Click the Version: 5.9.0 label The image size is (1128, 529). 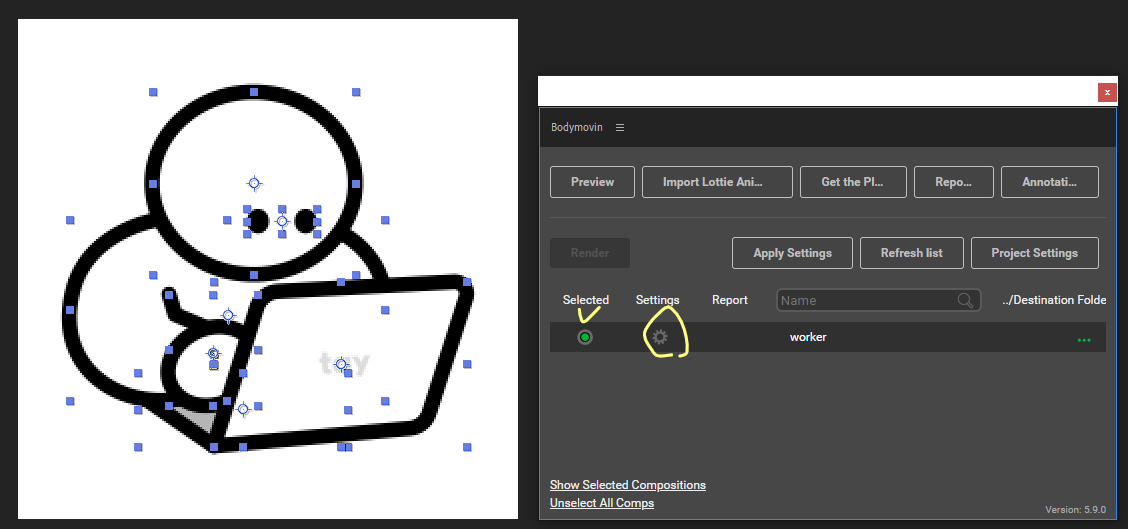(x=1075, y=510)
